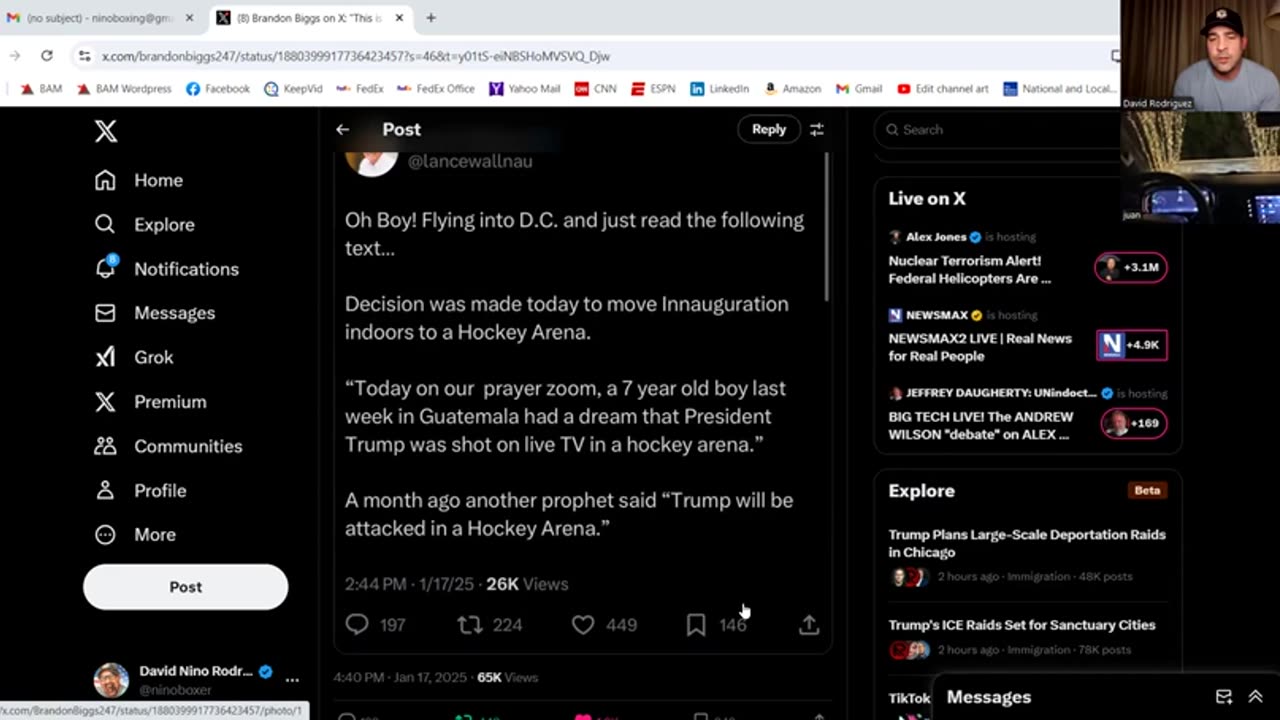The image size is (1280, 720).
Task: Join Alex Jones live +3.1M broadcast
Action: coord(1131,267)
